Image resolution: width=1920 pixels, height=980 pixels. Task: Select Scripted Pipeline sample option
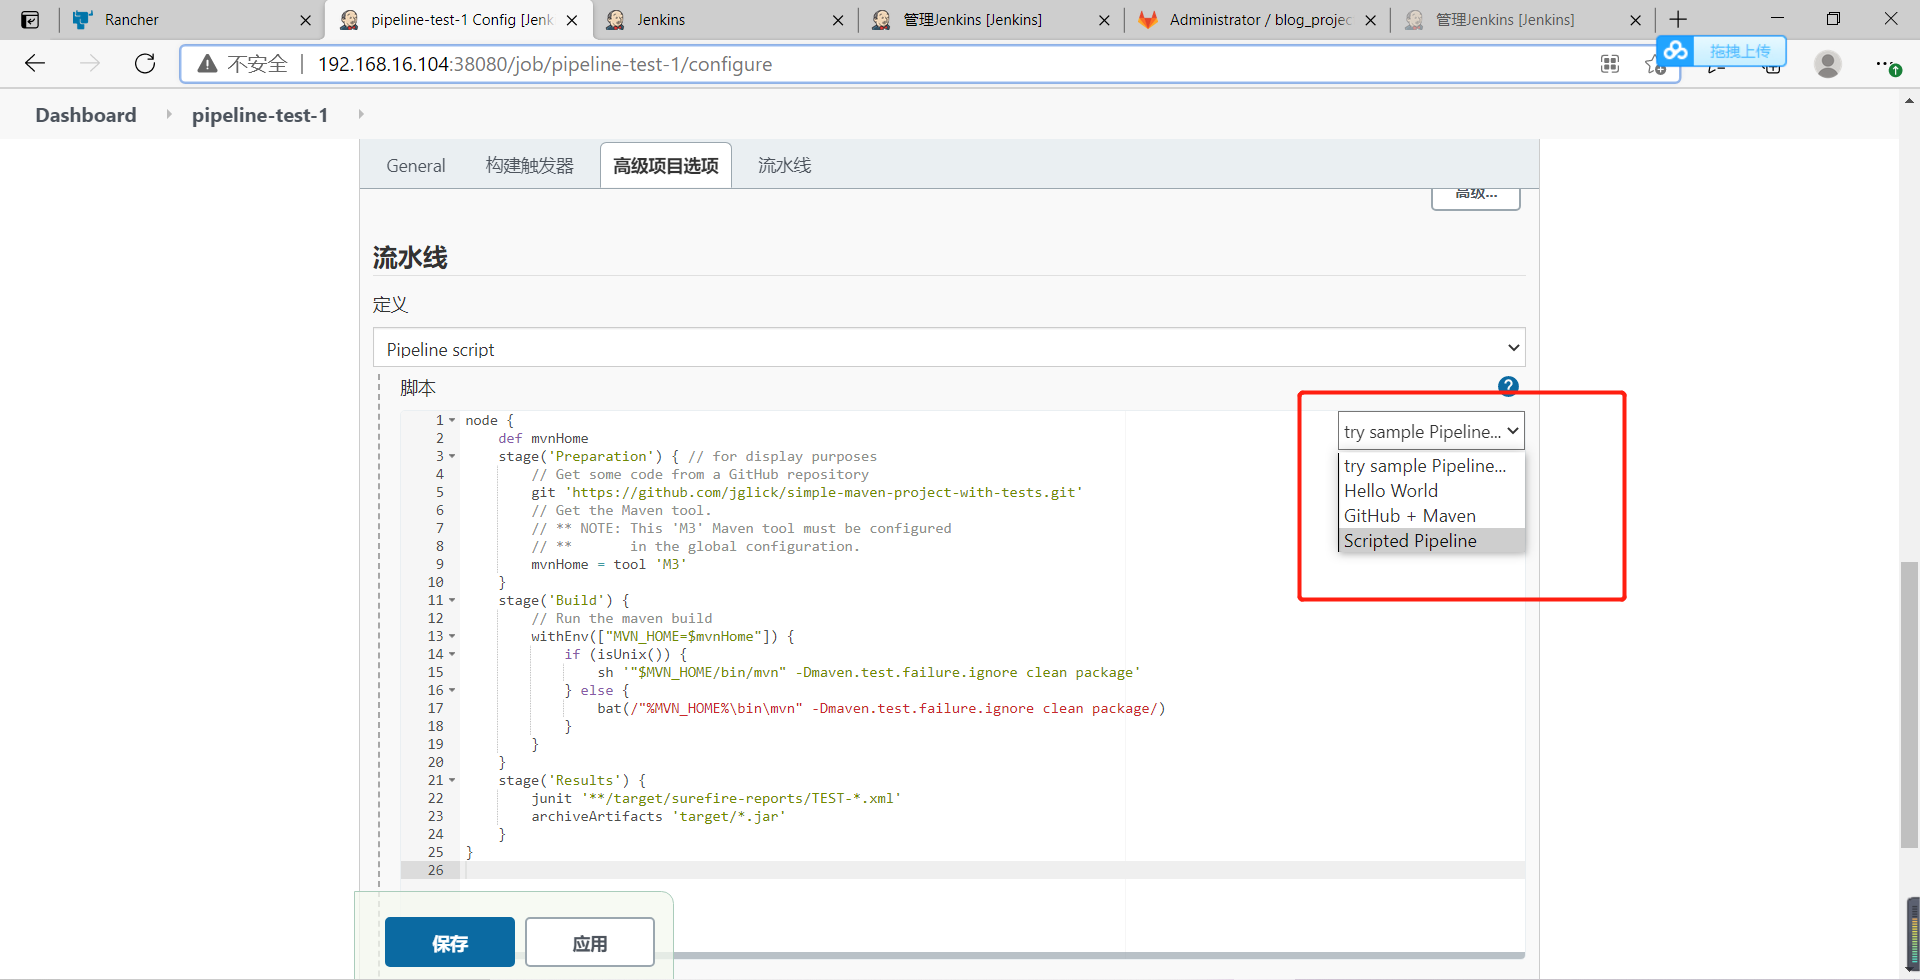tap(1431, 541)
